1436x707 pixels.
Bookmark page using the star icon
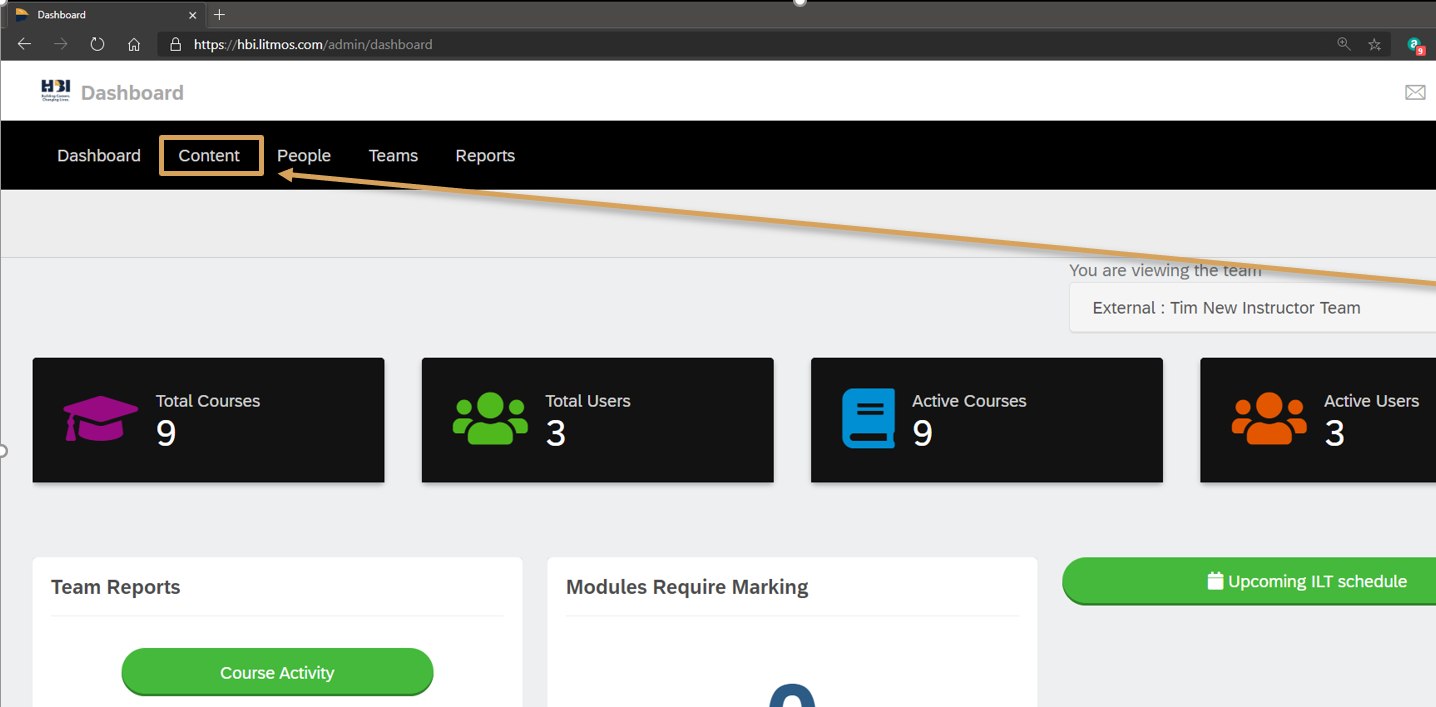pyautogui.click(x=1375, y=44)
